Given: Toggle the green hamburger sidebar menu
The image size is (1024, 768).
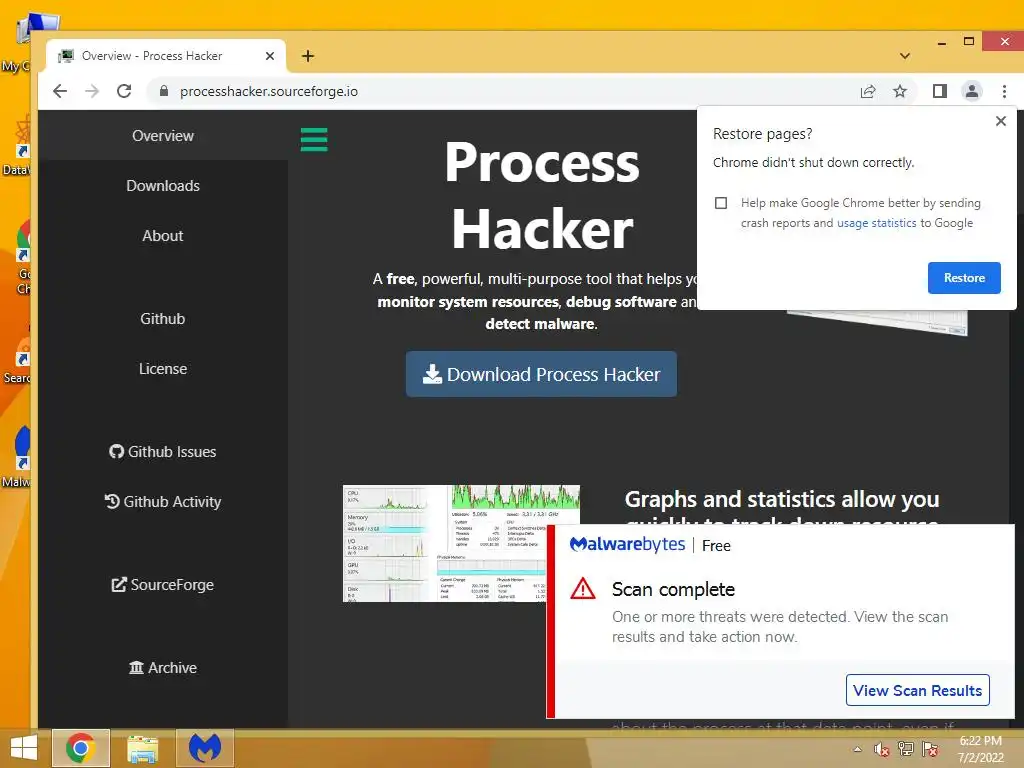Looking at the screenshot, I should pos(314,139).
